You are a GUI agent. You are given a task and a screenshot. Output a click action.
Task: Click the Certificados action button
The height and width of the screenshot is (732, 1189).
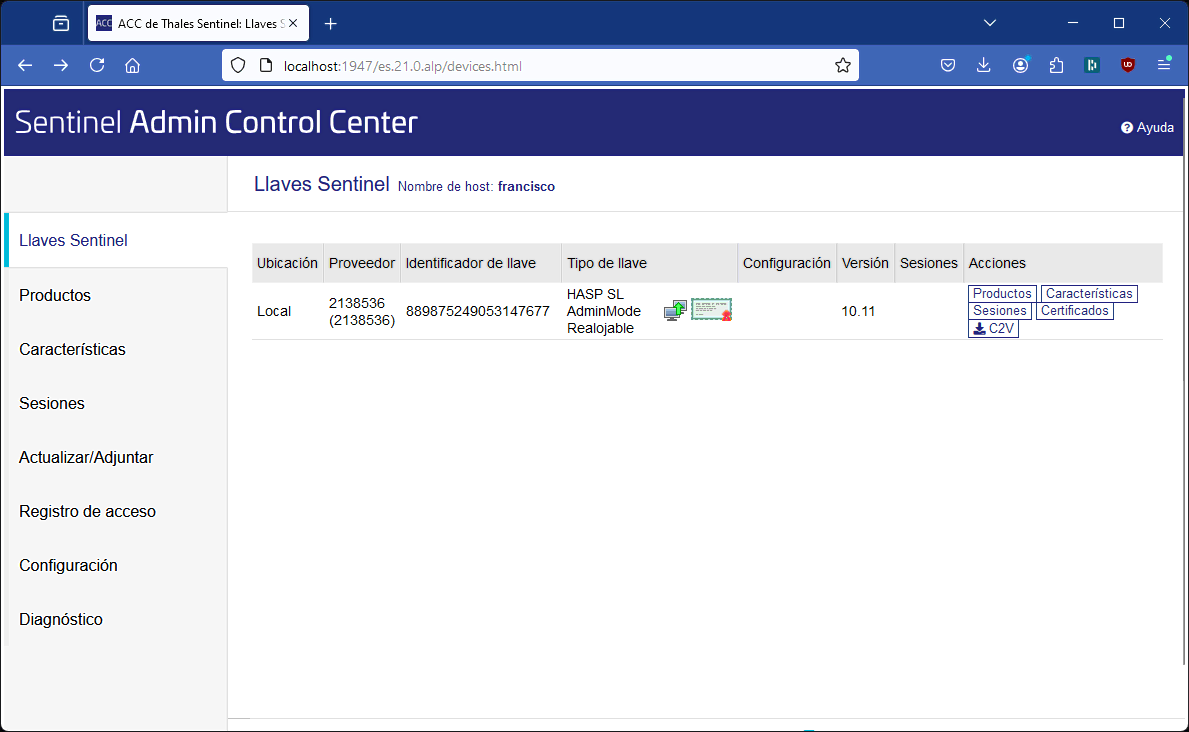[x=1074, y=311]
